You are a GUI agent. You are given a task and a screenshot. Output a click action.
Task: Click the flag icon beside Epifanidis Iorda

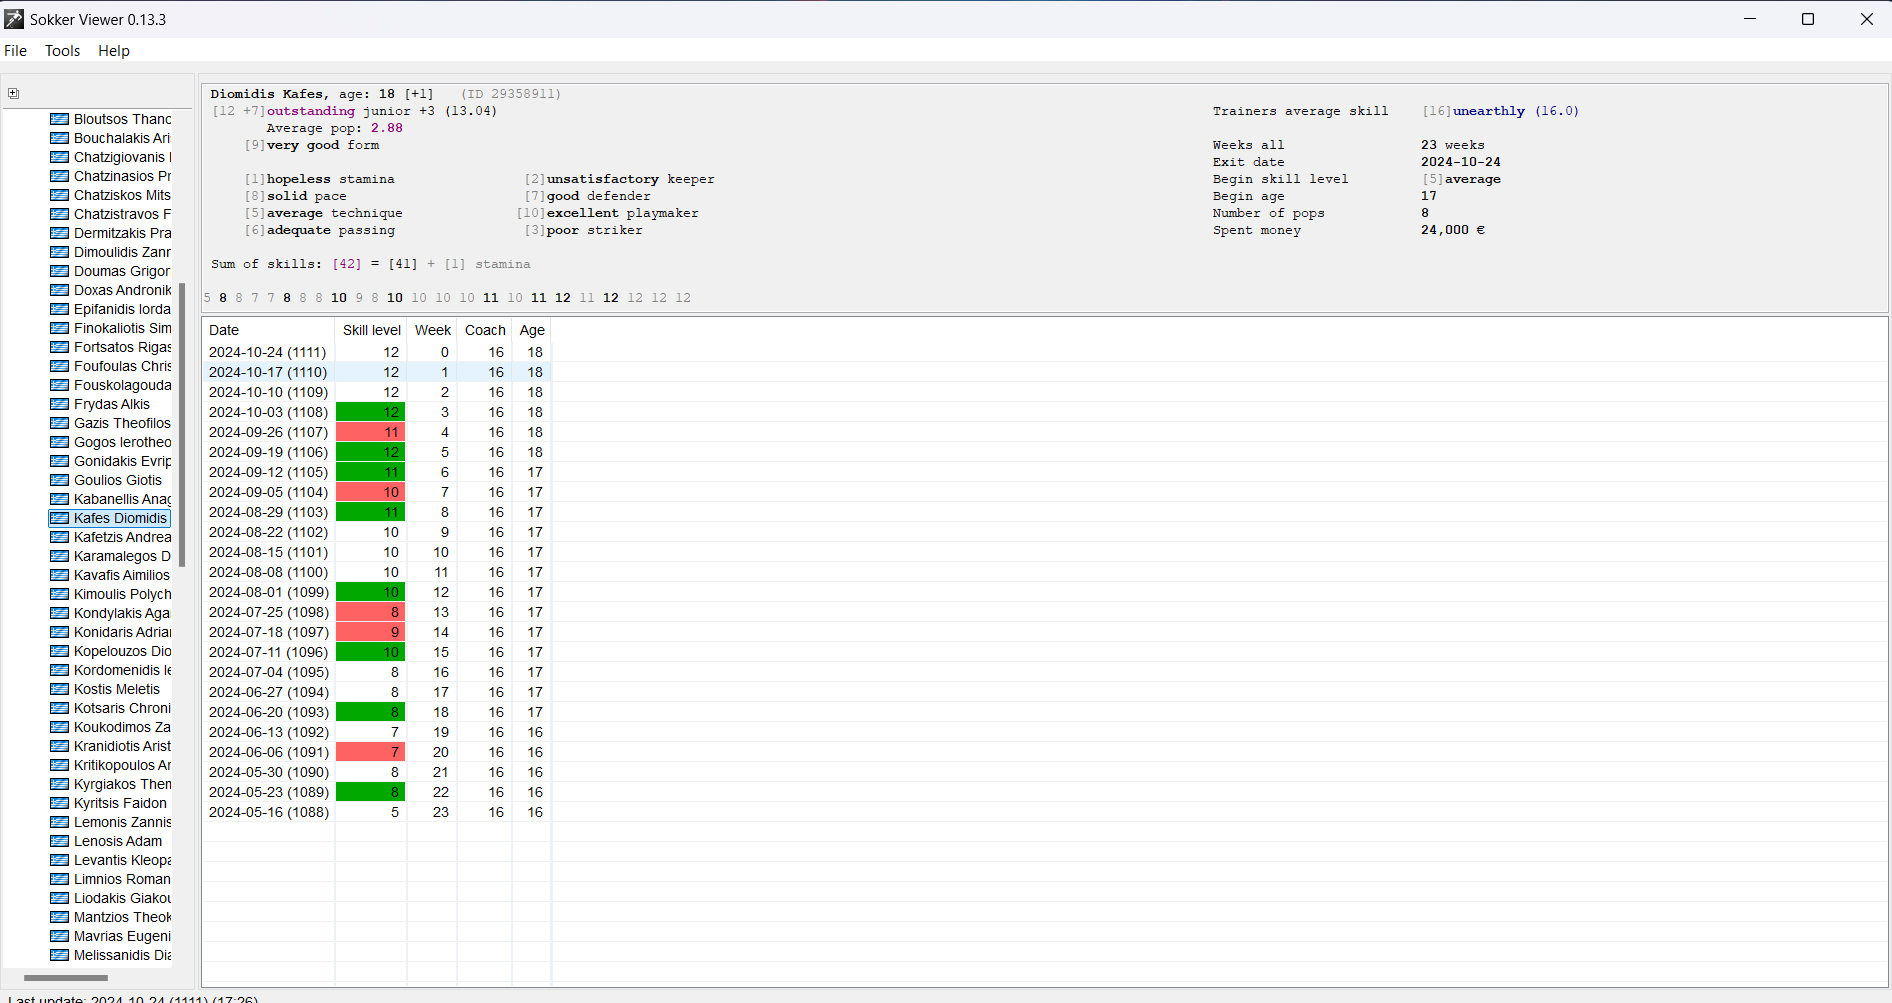pos(60,309)
